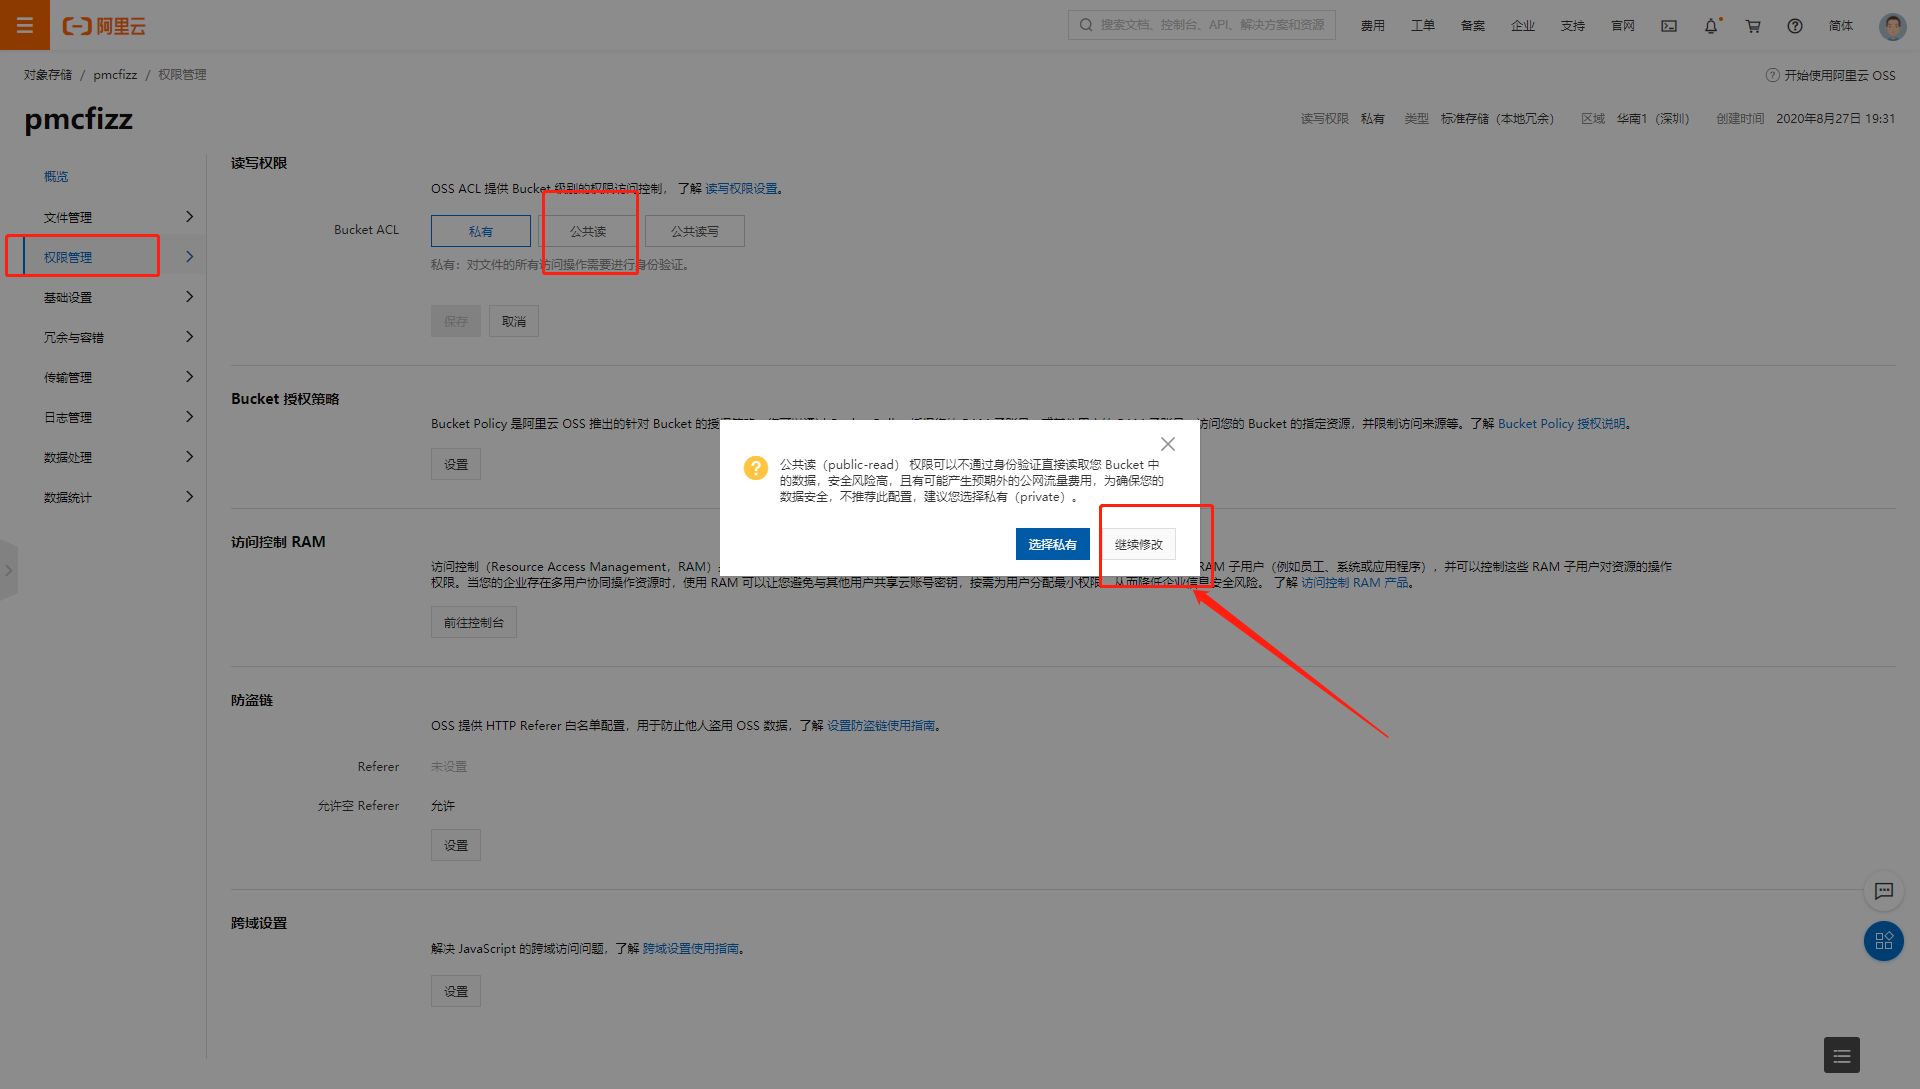Open Bucket Policy 授权说明 link
Screen dimensions: 1920x1089
1562,423
